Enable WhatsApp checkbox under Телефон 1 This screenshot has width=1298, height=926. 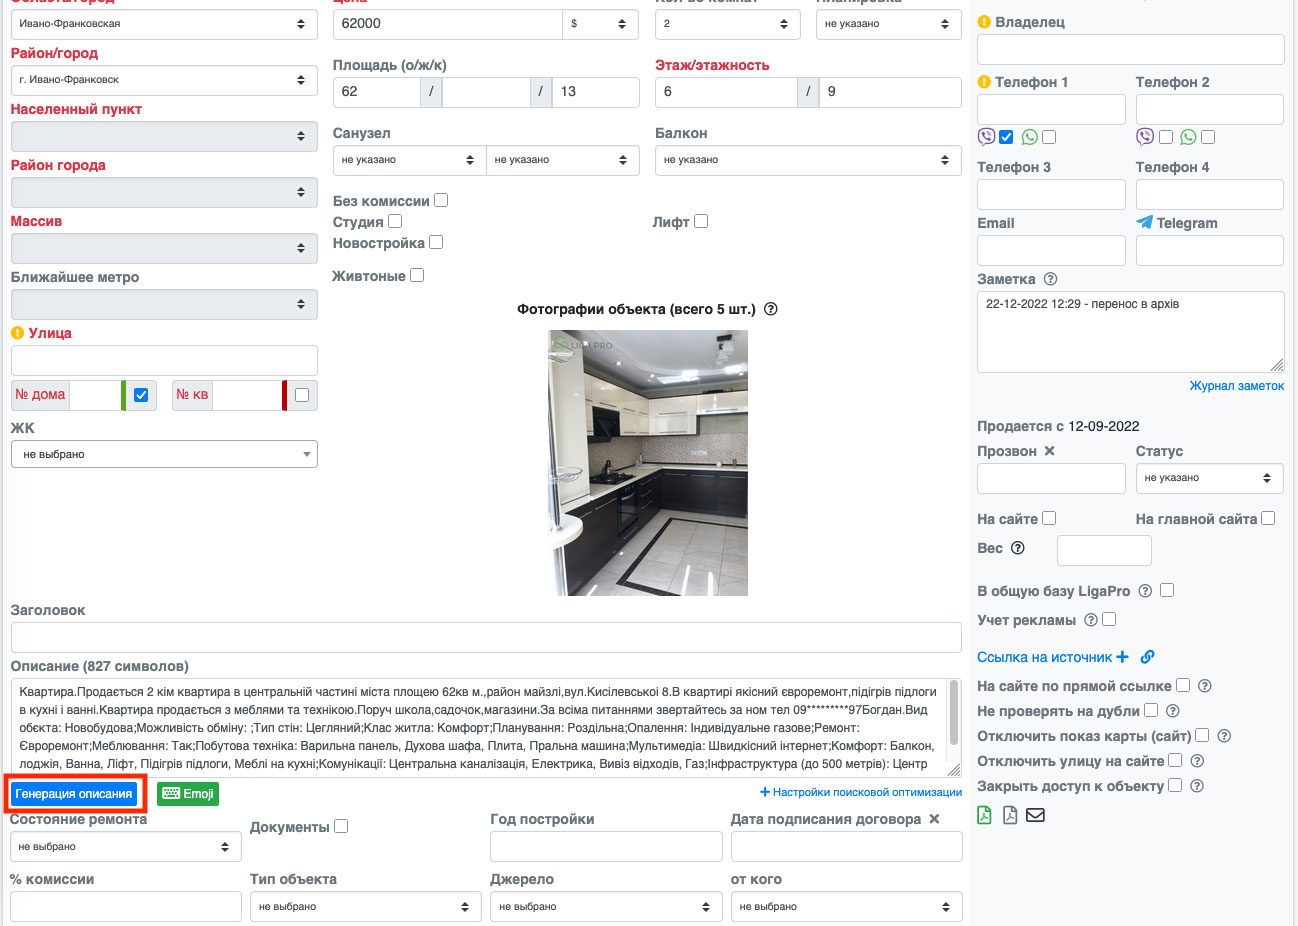click(1049, 137)
